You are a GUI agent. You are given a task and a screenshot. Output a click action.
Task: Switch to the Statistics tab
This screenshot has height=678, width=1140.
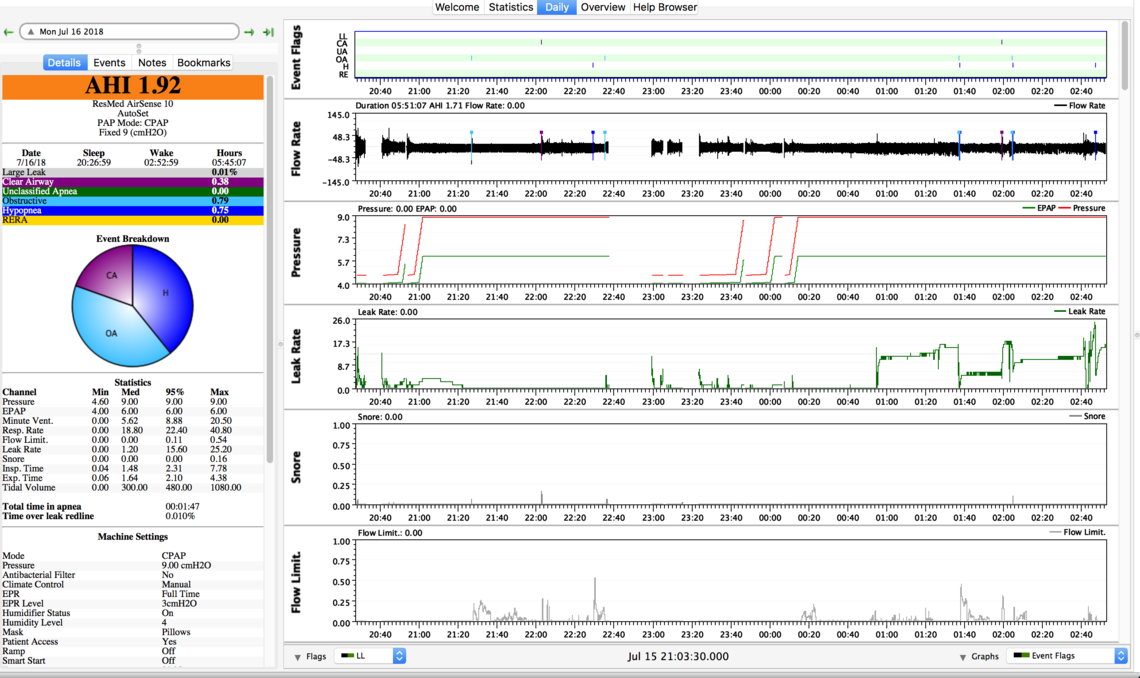coord(510,7)
